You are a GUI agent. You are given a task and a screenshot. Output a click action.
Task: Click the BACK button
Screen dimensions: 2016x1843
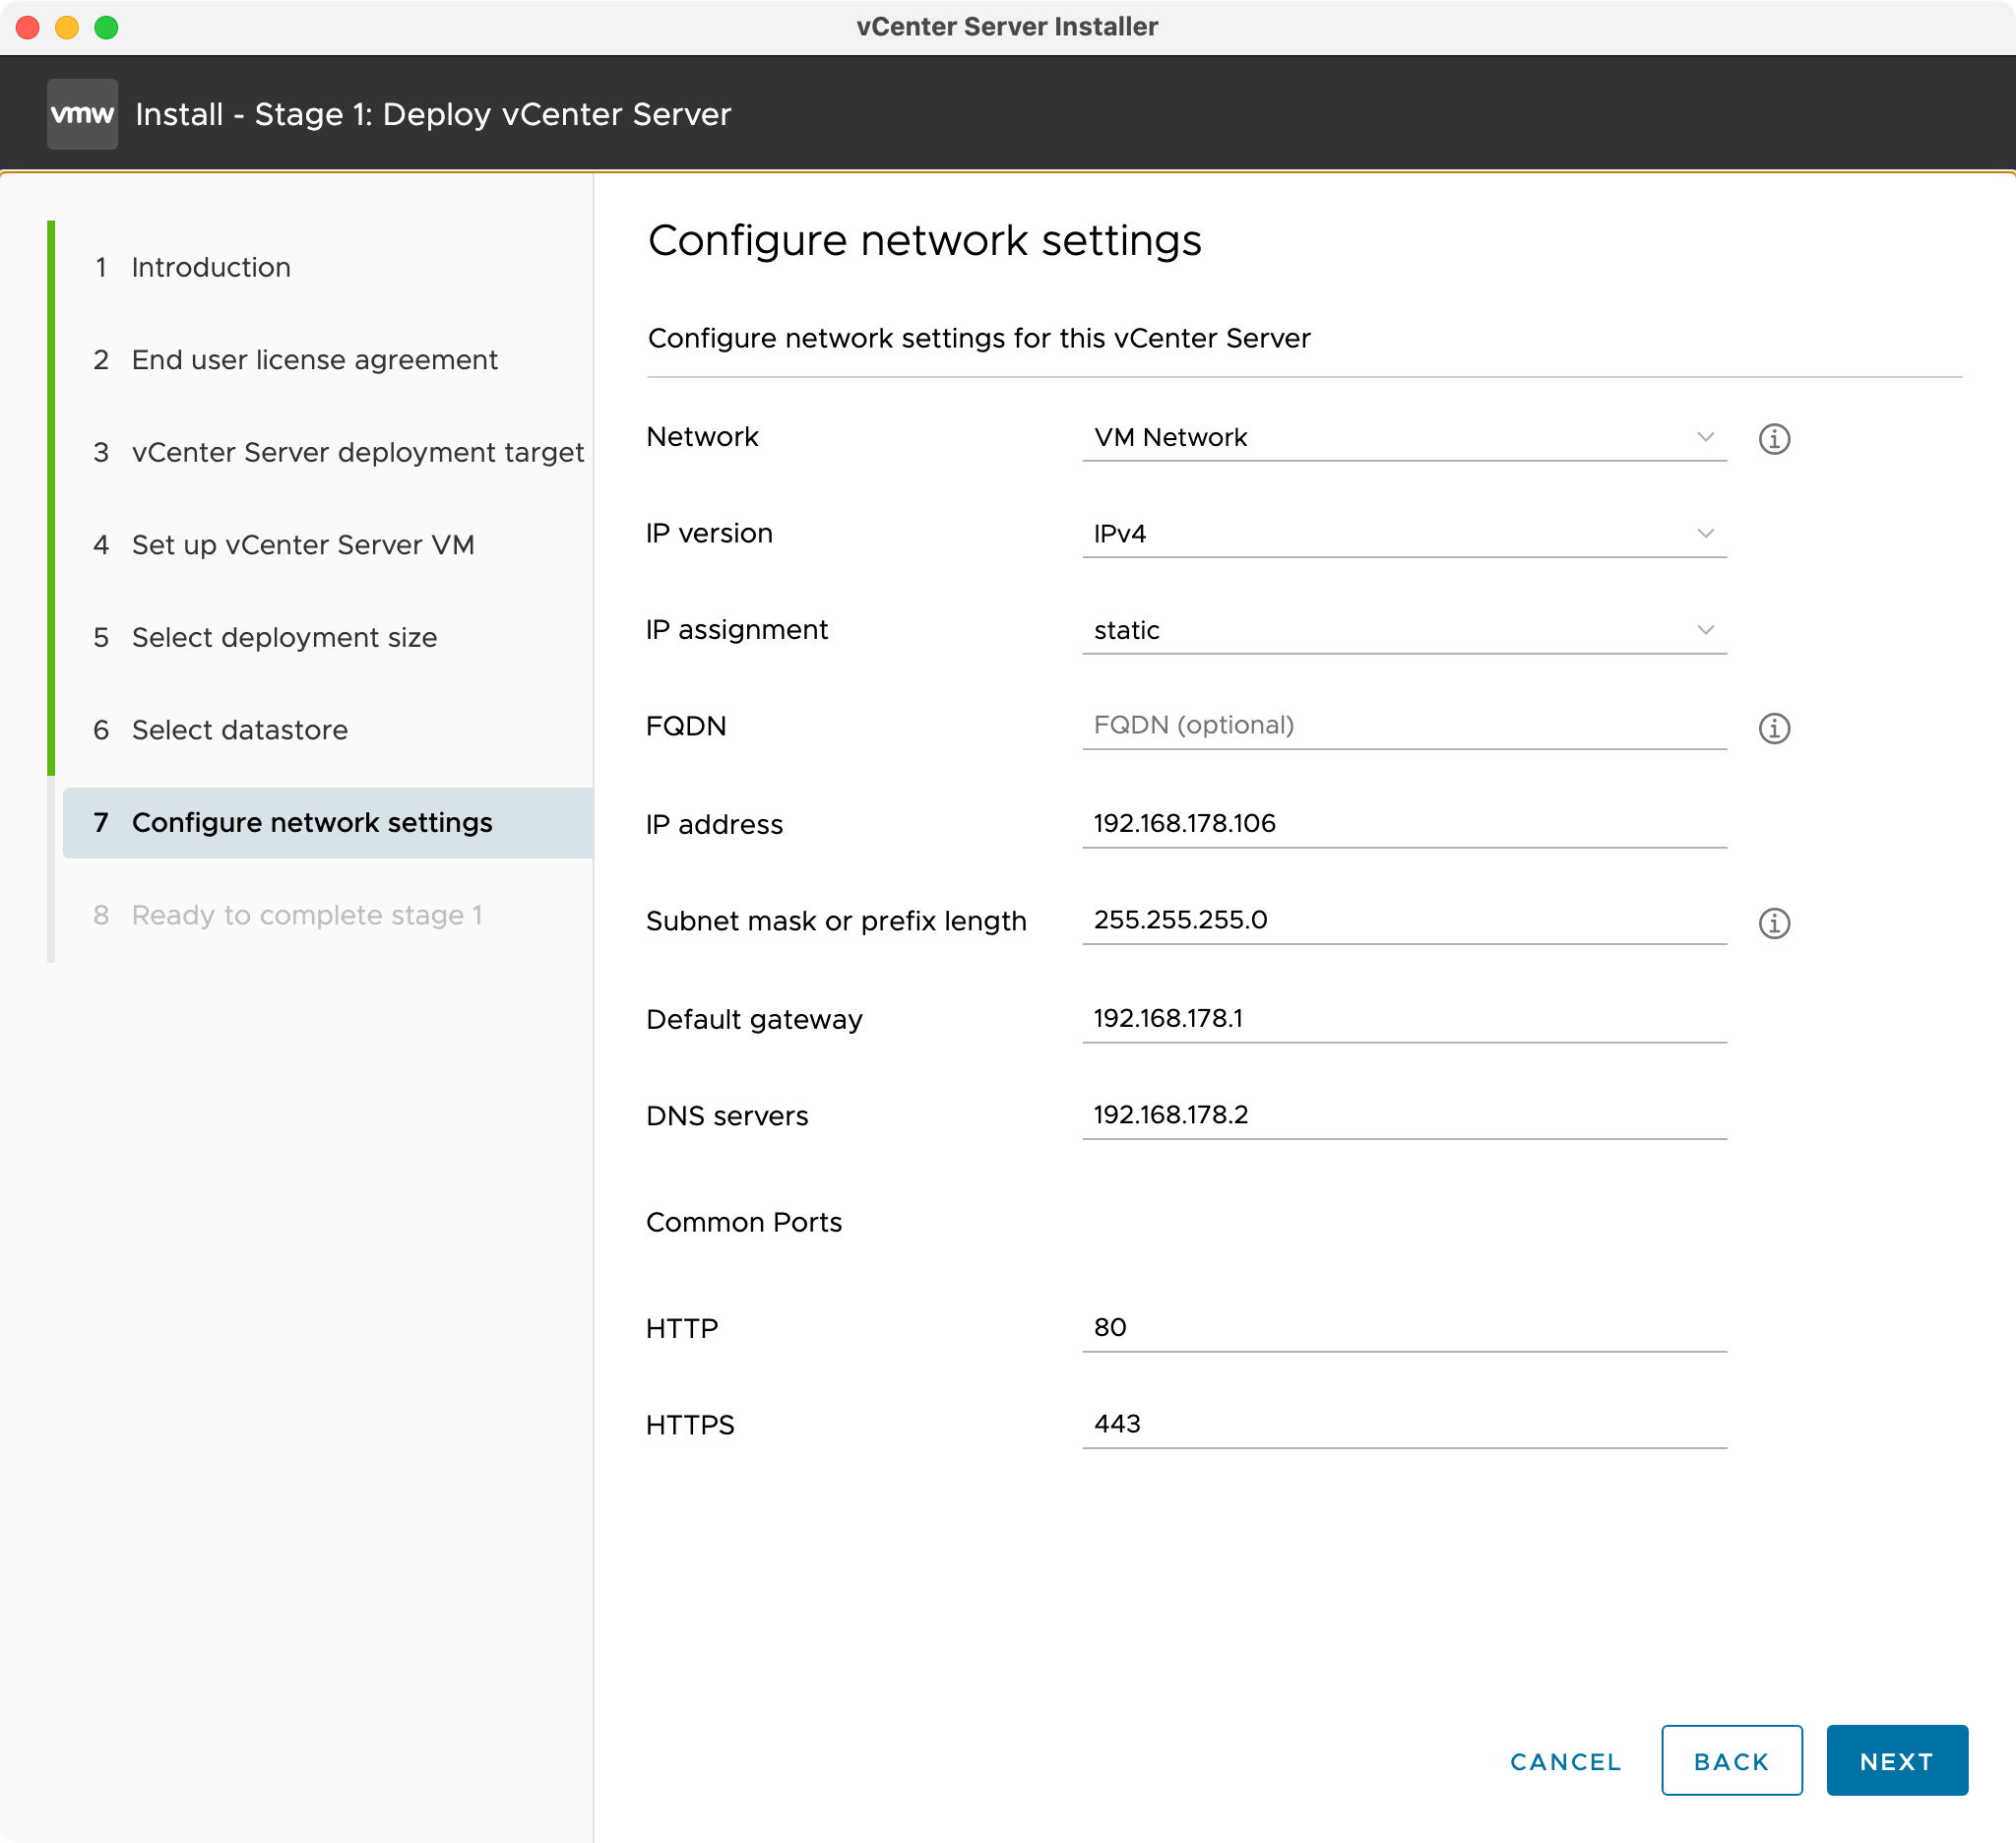click(x=1731, y=1760)
